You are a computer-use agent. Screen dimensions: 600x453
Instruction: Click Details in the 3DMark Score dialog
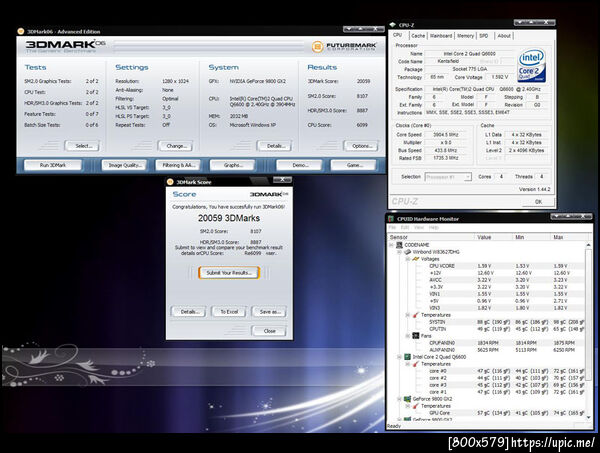coord(189,312)
